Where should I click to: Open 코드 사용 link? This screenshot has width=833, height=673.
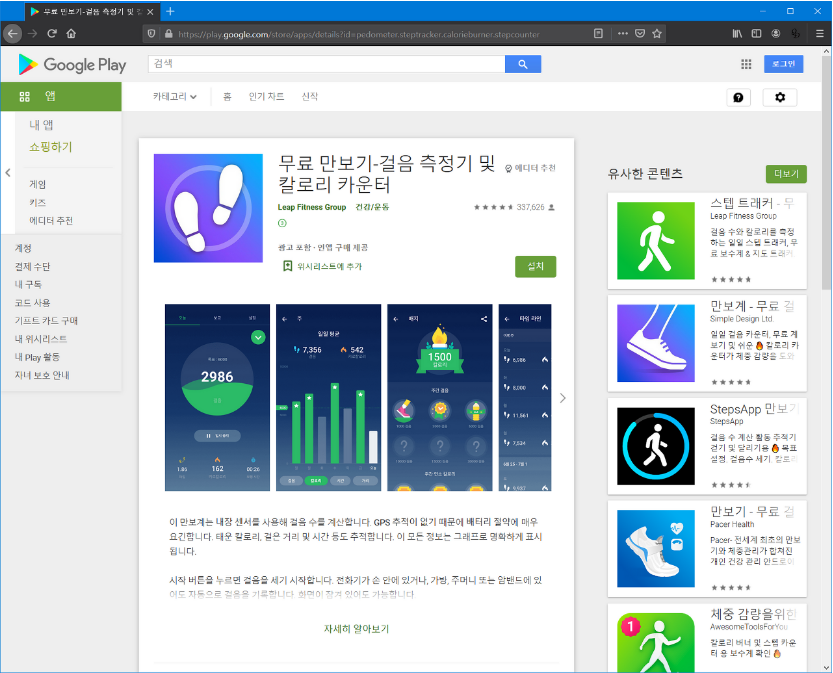point(32,302)
